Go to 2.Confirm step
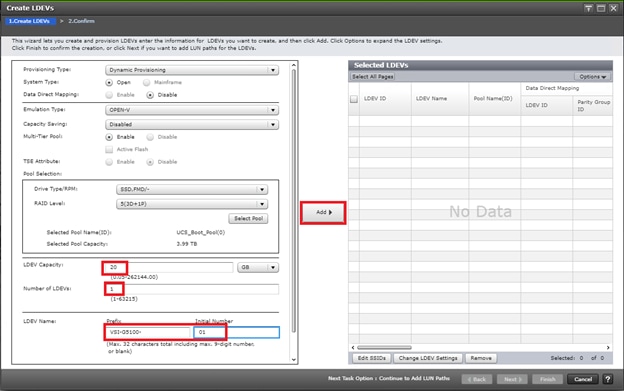 click(x=81, y=21)
